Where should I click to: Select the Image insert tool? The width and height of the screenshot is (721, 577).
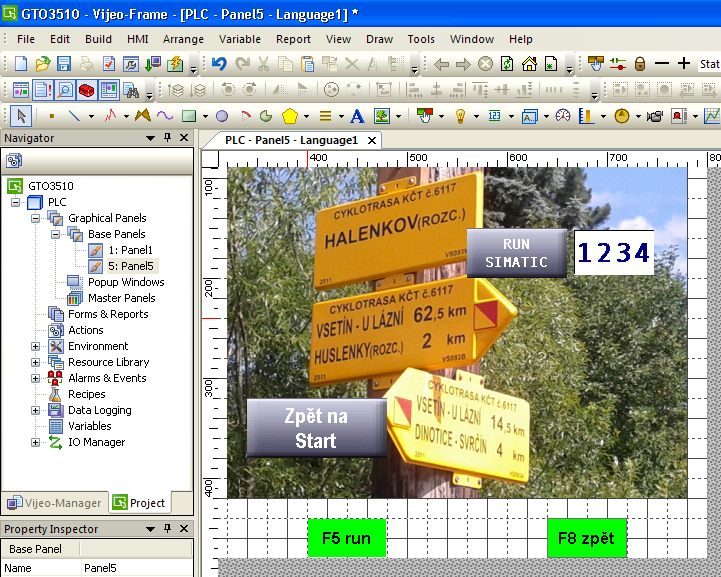pyautogui.click(x=382, y=116)
